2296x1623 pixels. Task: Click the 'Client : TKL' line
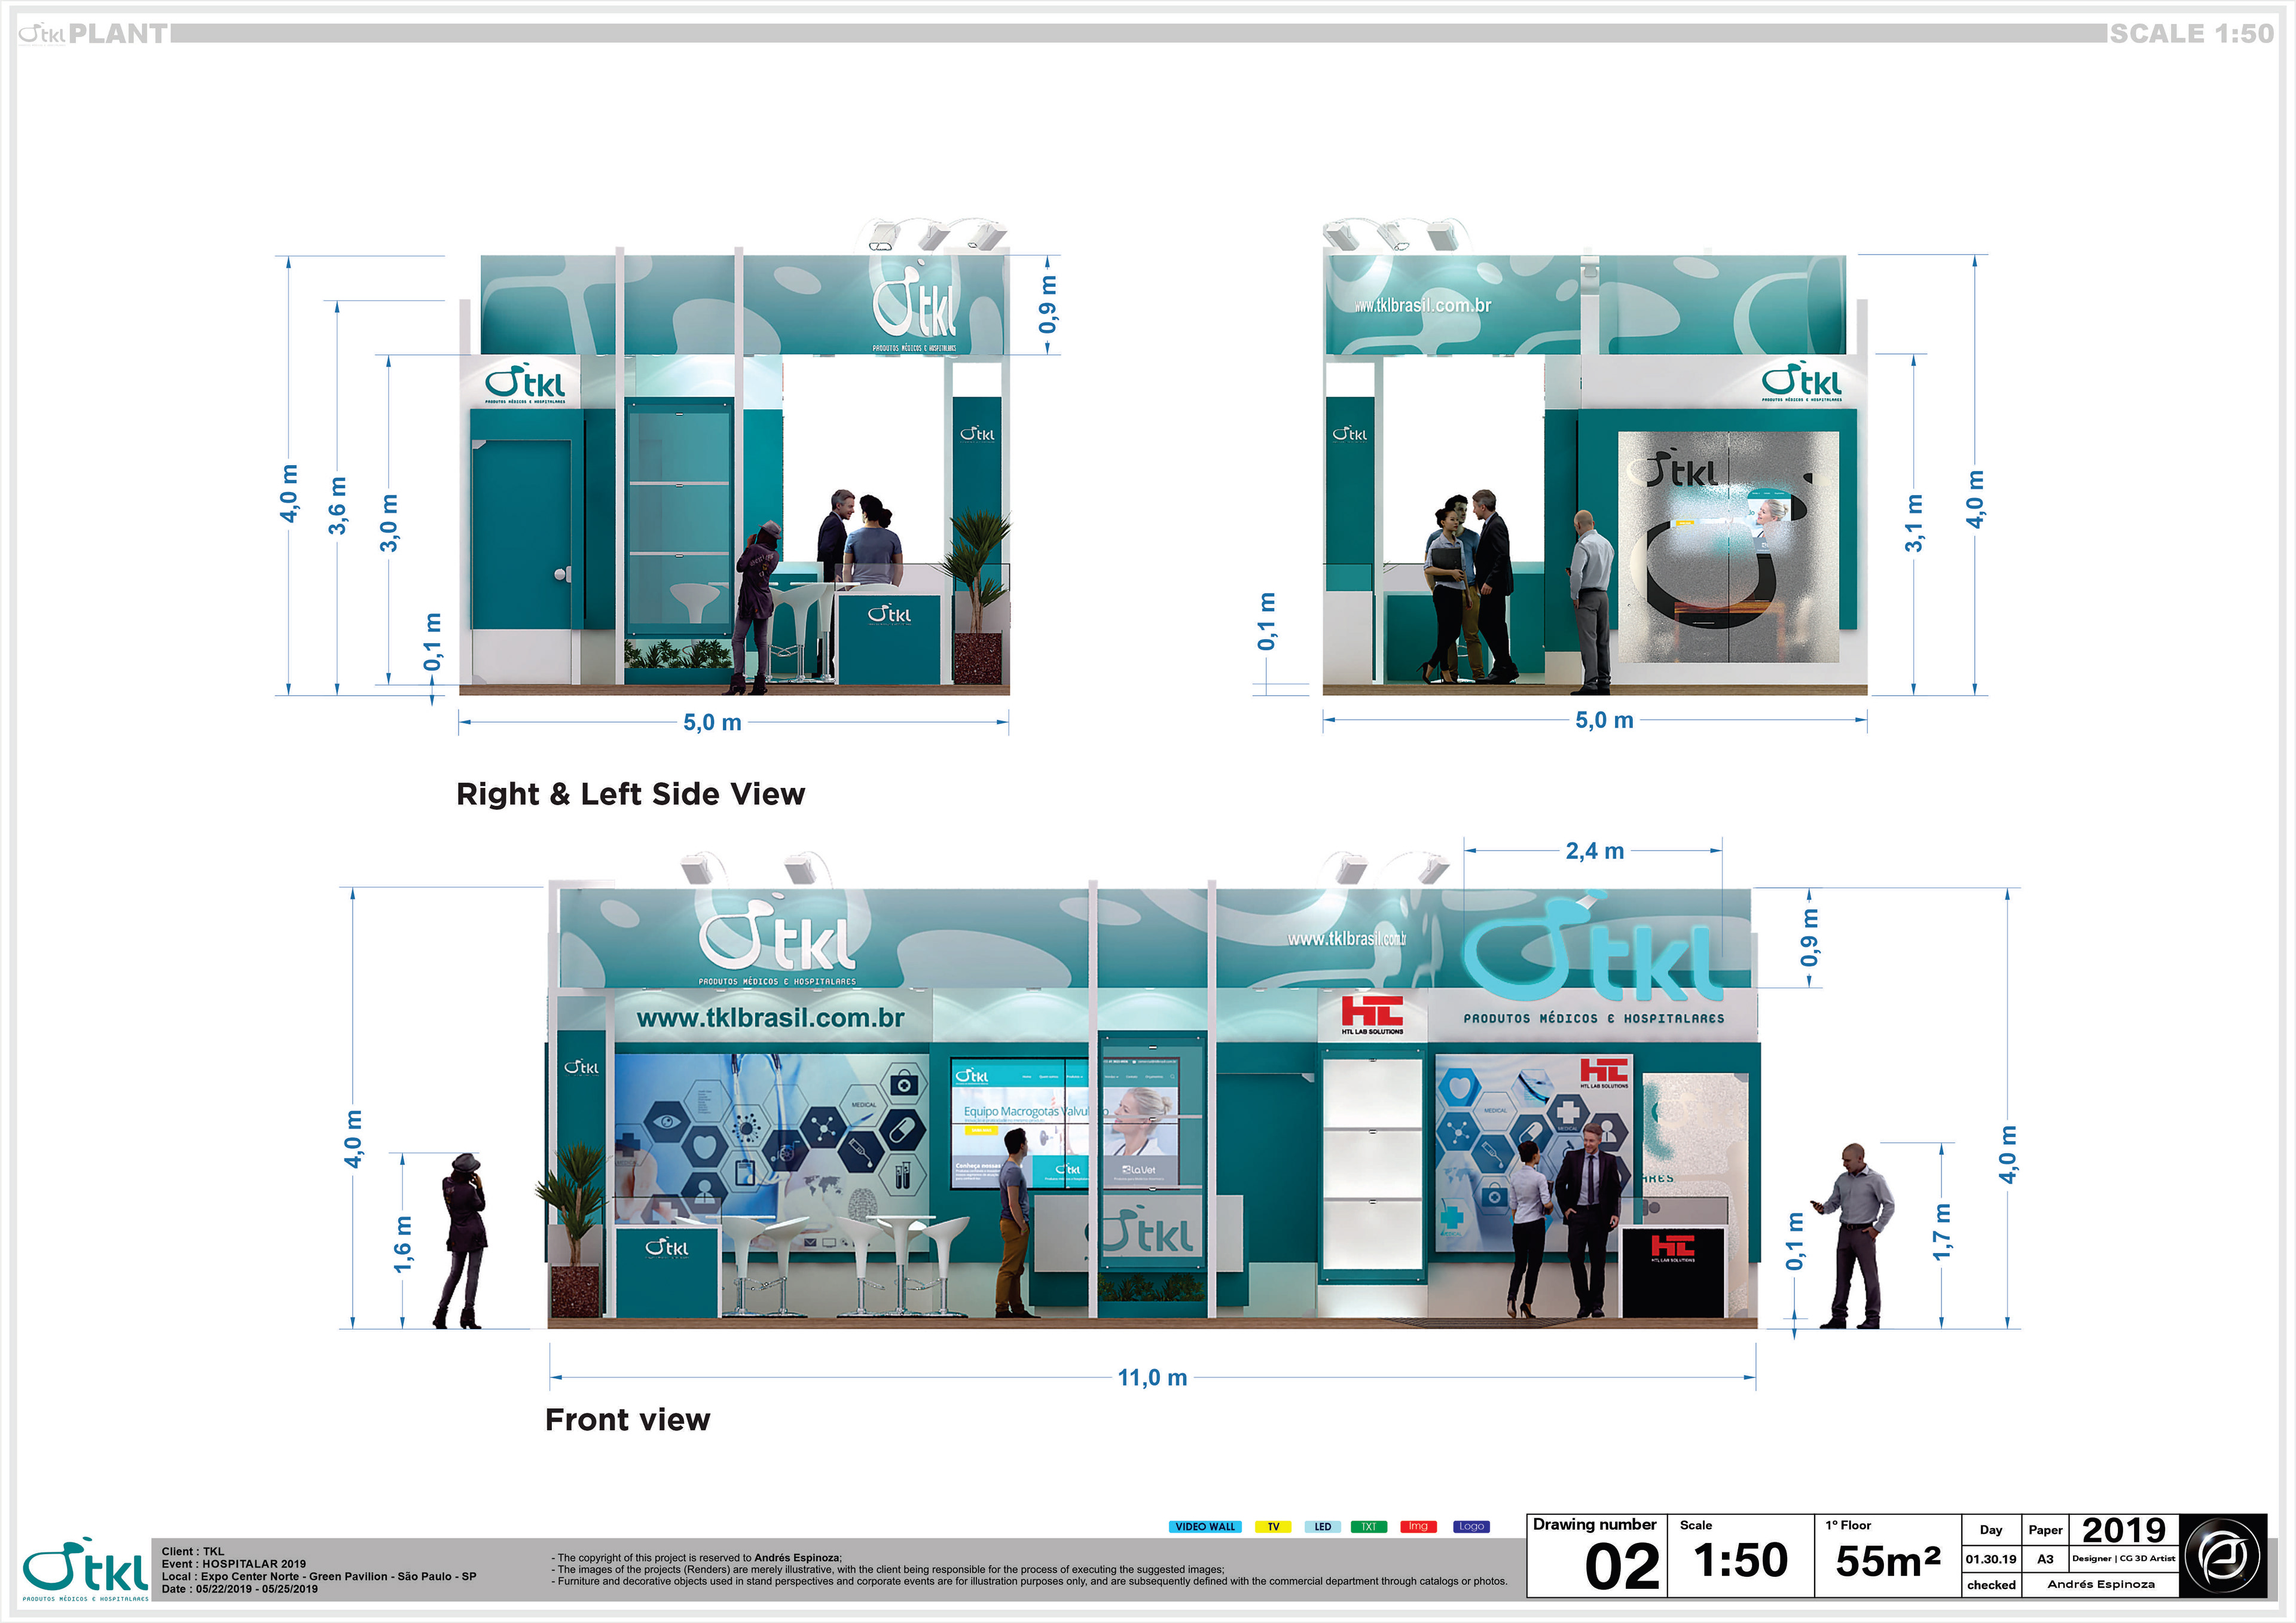tap(193, 1551)
